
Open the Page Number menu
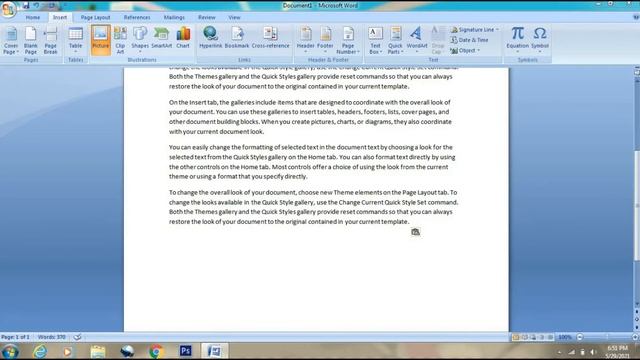click(348, 40)
